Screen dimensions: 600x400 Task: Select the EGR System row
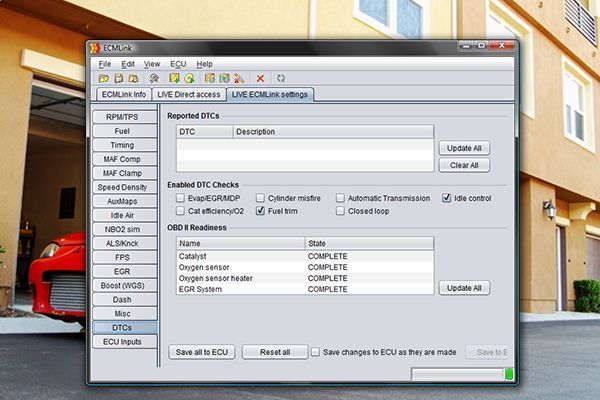(x=305, y=289)
